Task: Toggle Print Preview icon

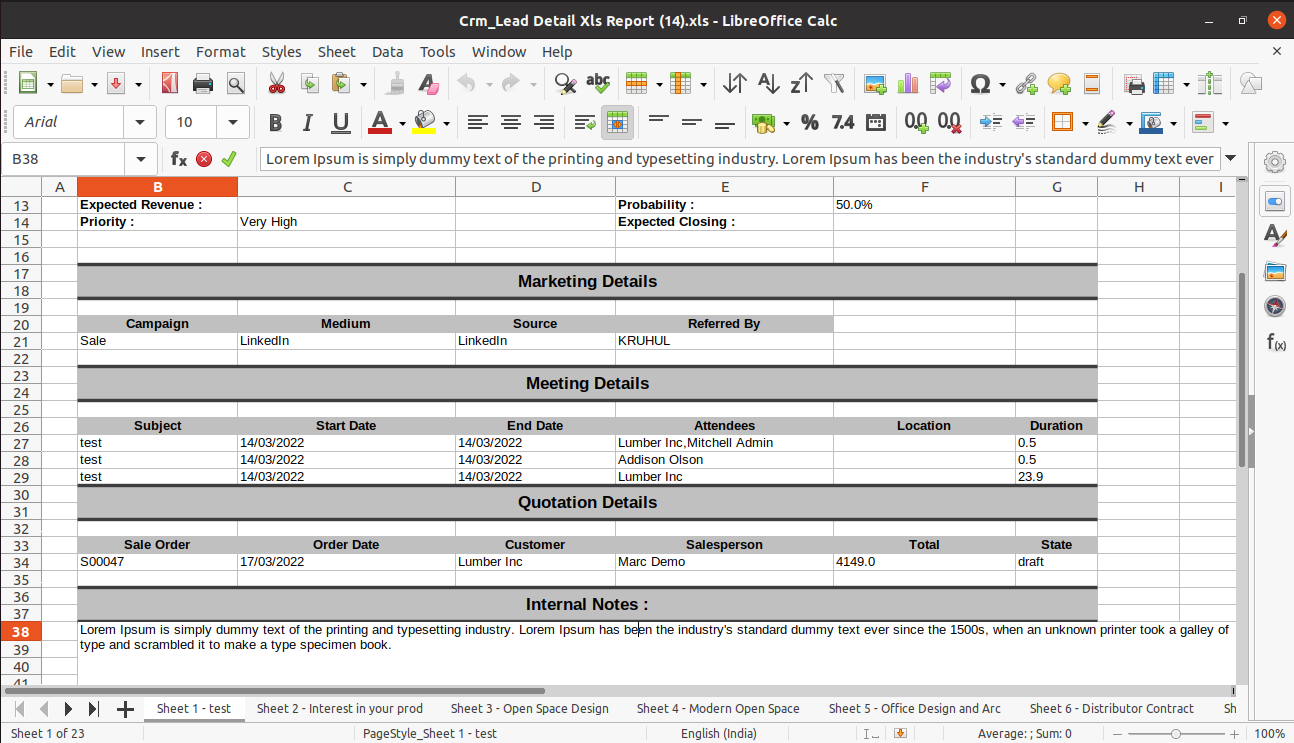Action: point(235,84)
